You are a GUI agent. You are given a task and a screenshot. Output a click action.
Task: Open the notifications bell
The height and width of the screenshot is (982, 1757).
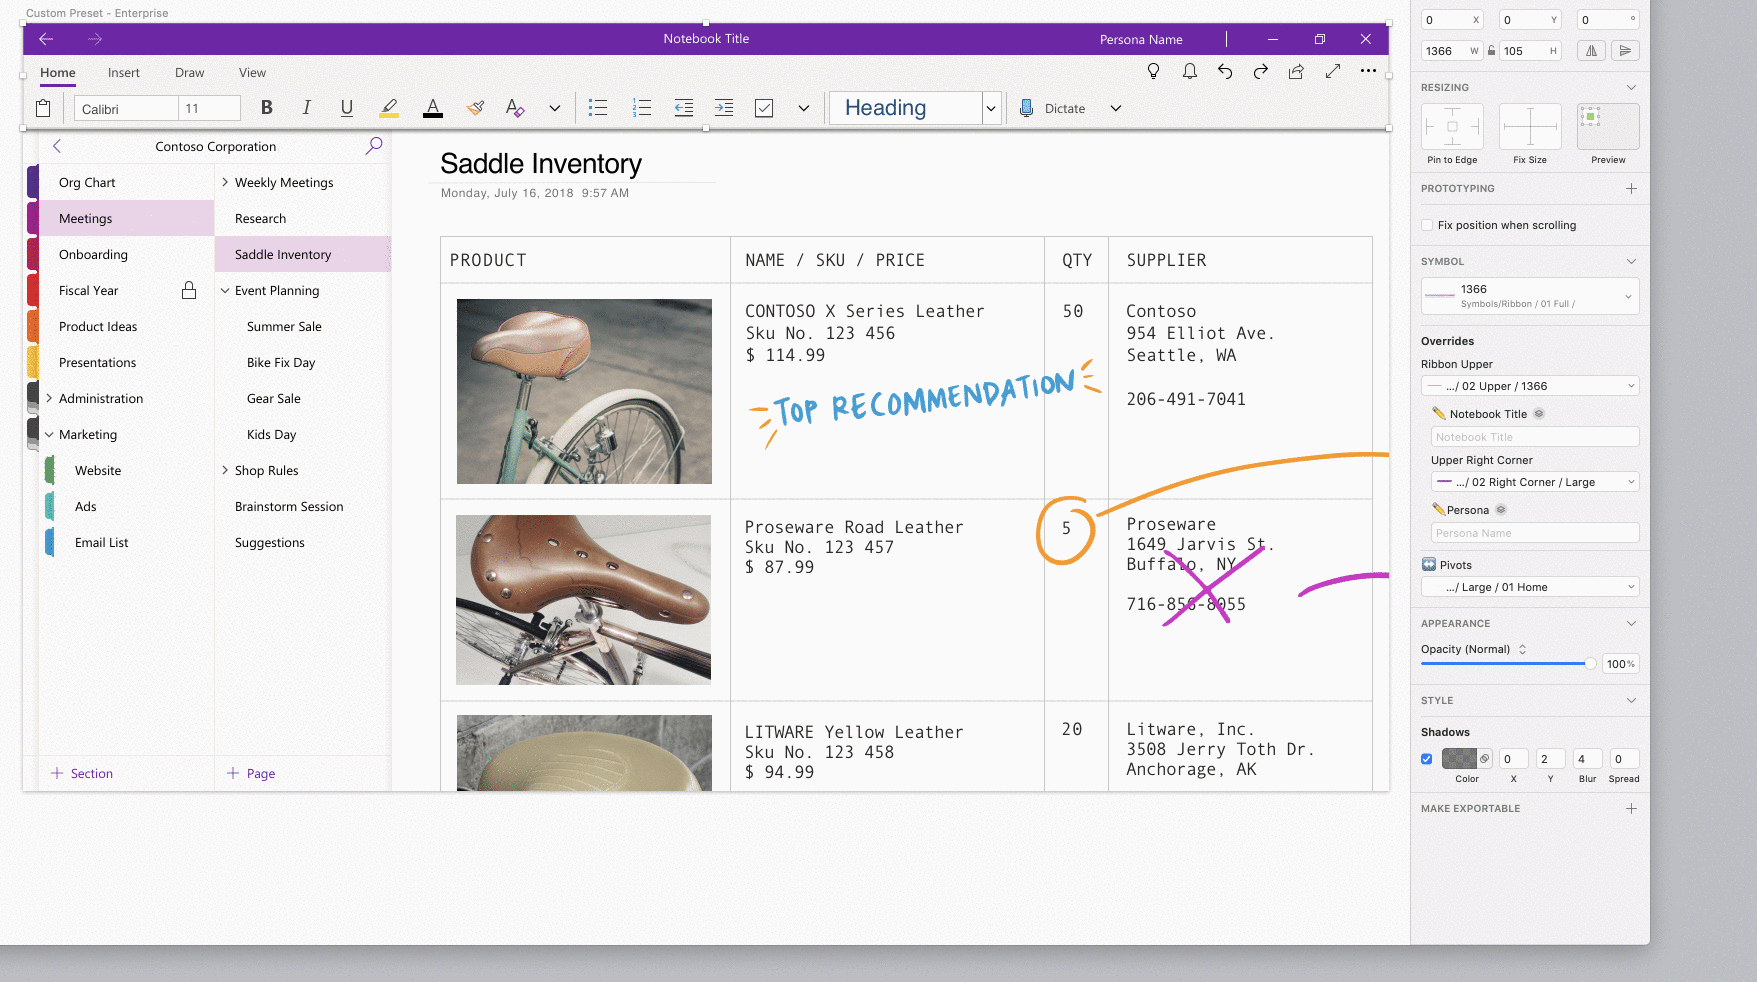pos(1189,72)
